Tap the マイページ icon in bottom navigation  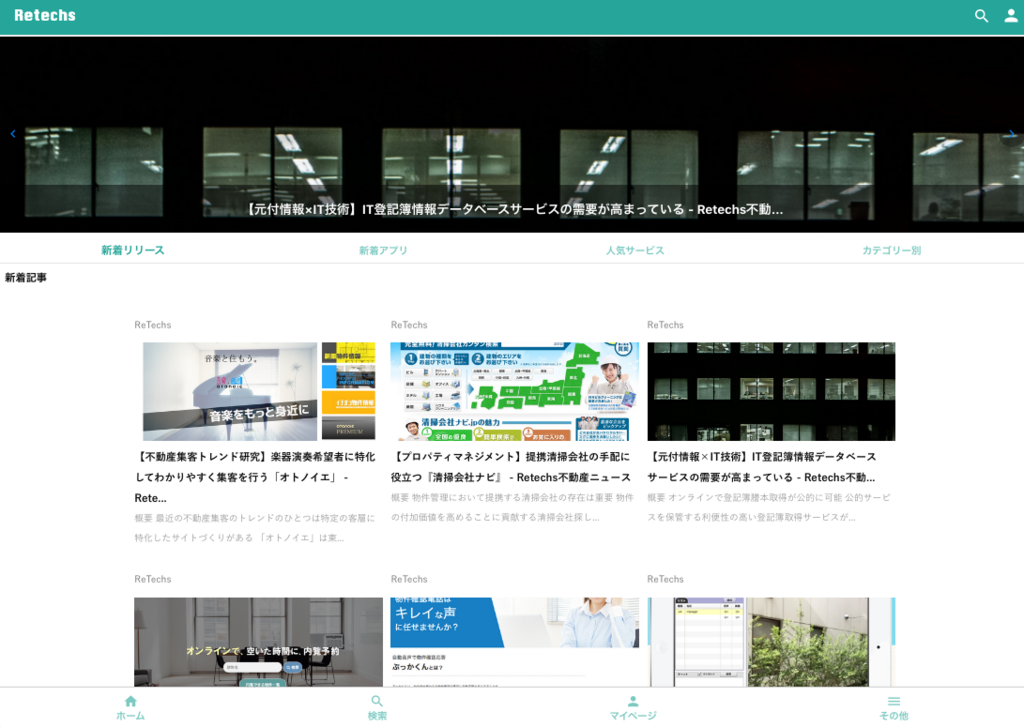click(x=633, y=702)
